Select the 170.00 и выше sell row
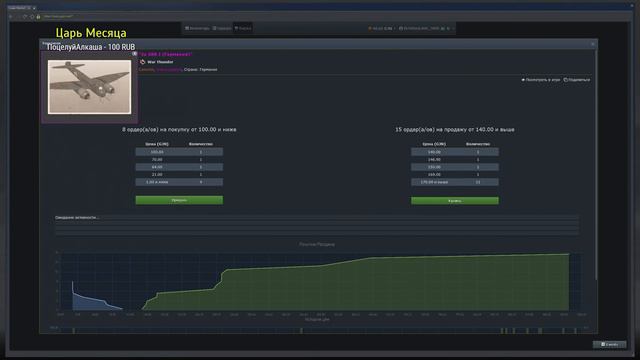 coord(455,182)
